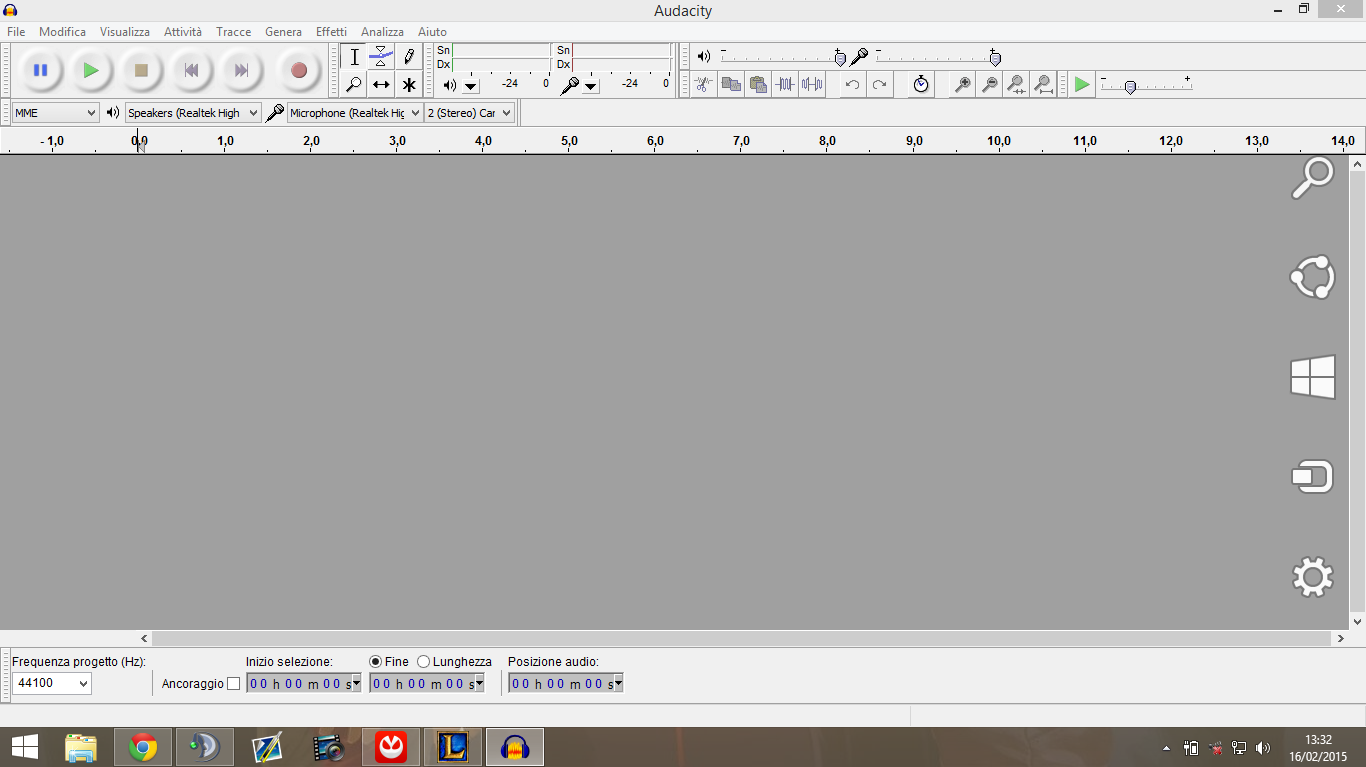Skip to the start of the project
Viewport: 1366px width, 767px height.
pos(191,70)
